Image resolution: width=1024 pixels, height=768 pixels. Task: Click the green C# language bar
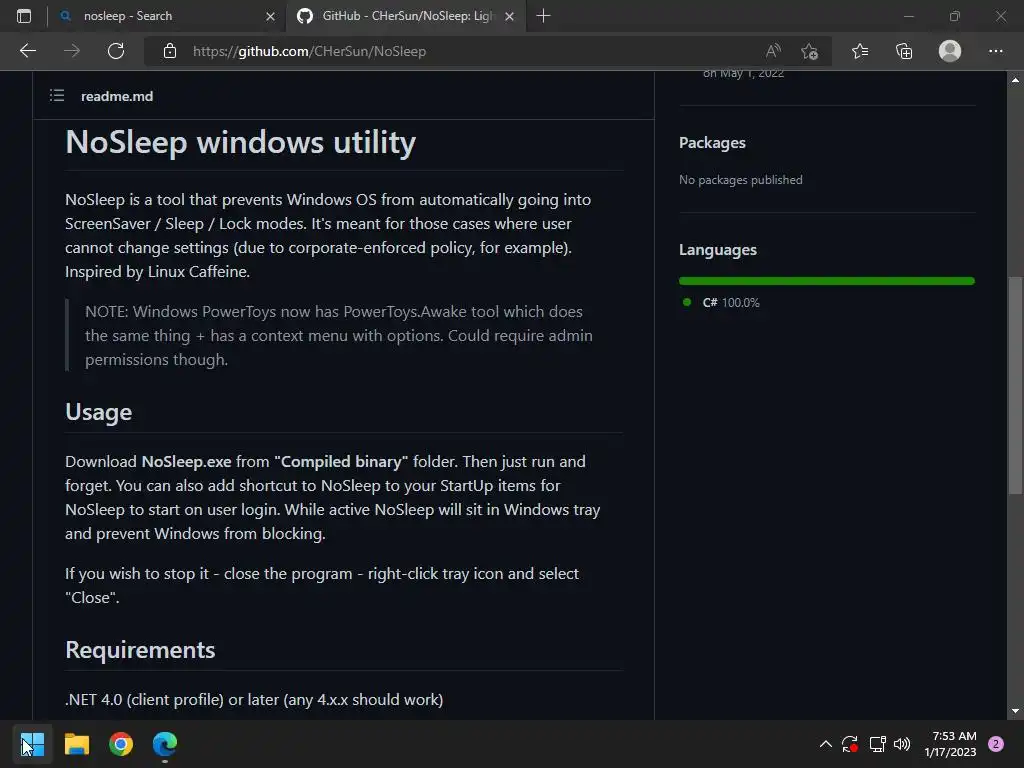click(x=827, y=281)
